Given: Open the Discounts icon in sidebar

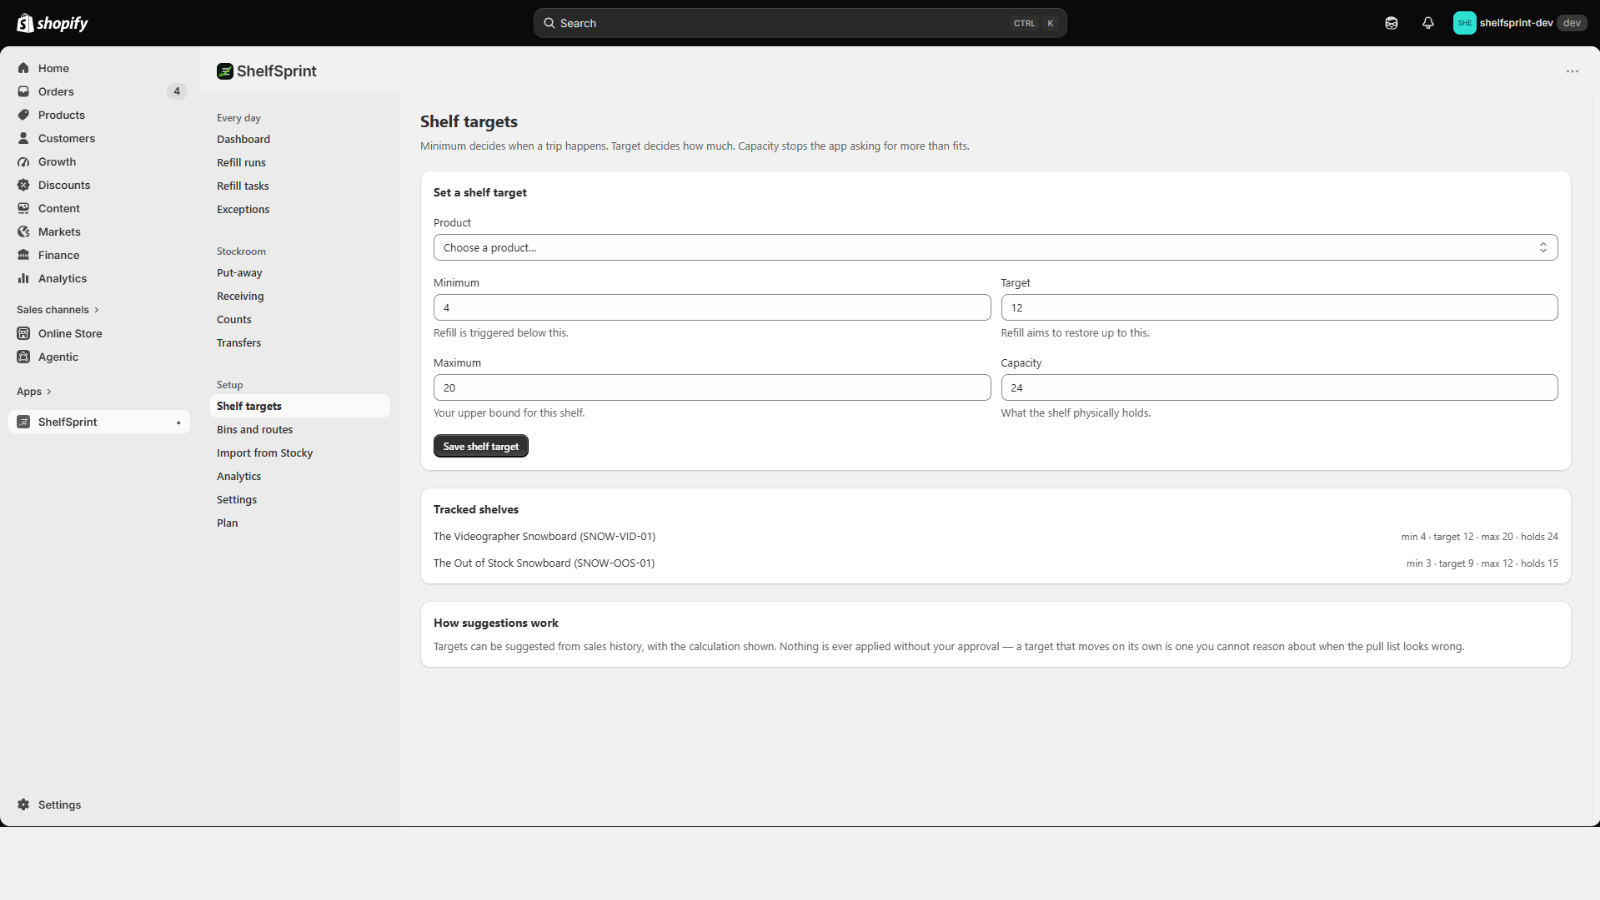Looking at the screenshot, I should tap(23, 185).
